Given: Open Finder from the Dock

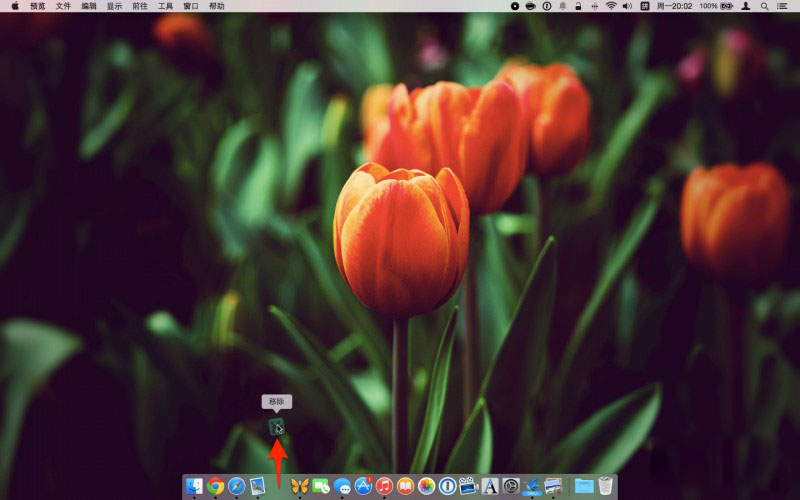Looking at the screenshot, I should pos(194,486).
